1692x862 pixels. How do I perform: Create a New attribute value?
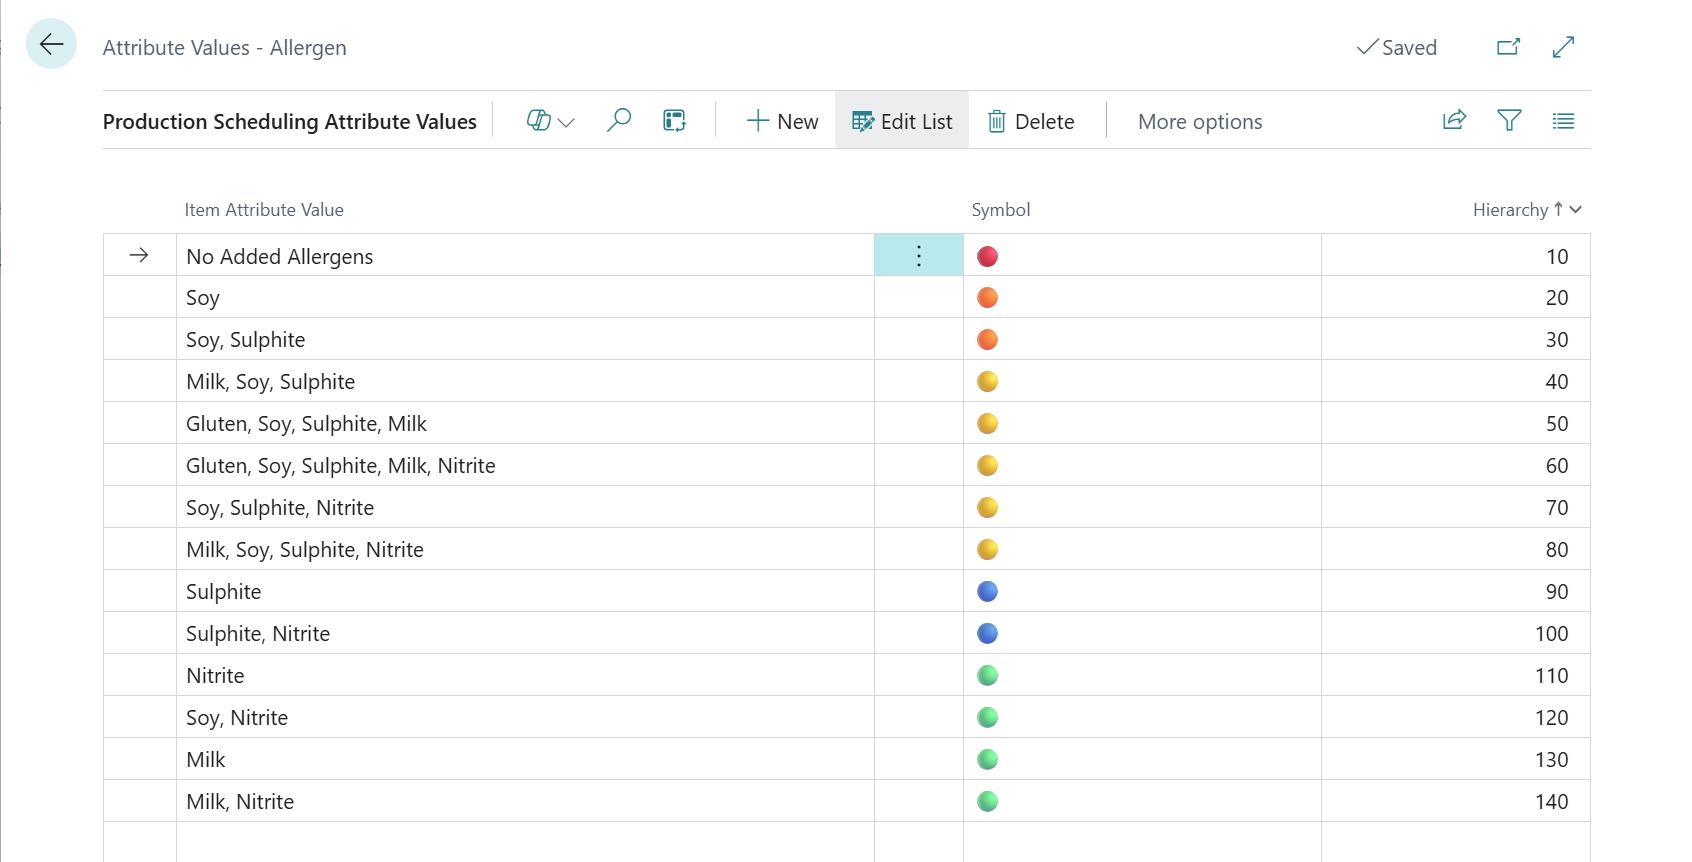[782, 121]
